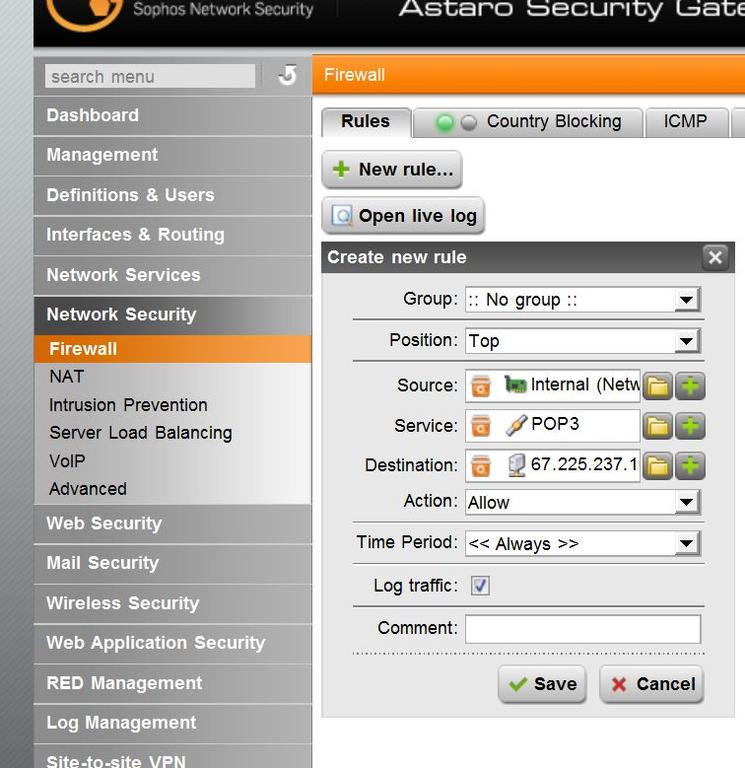The image size is (745, 768).
Task: Click the 67.225.237.1 destination entry
Action: tap(584, 464)
